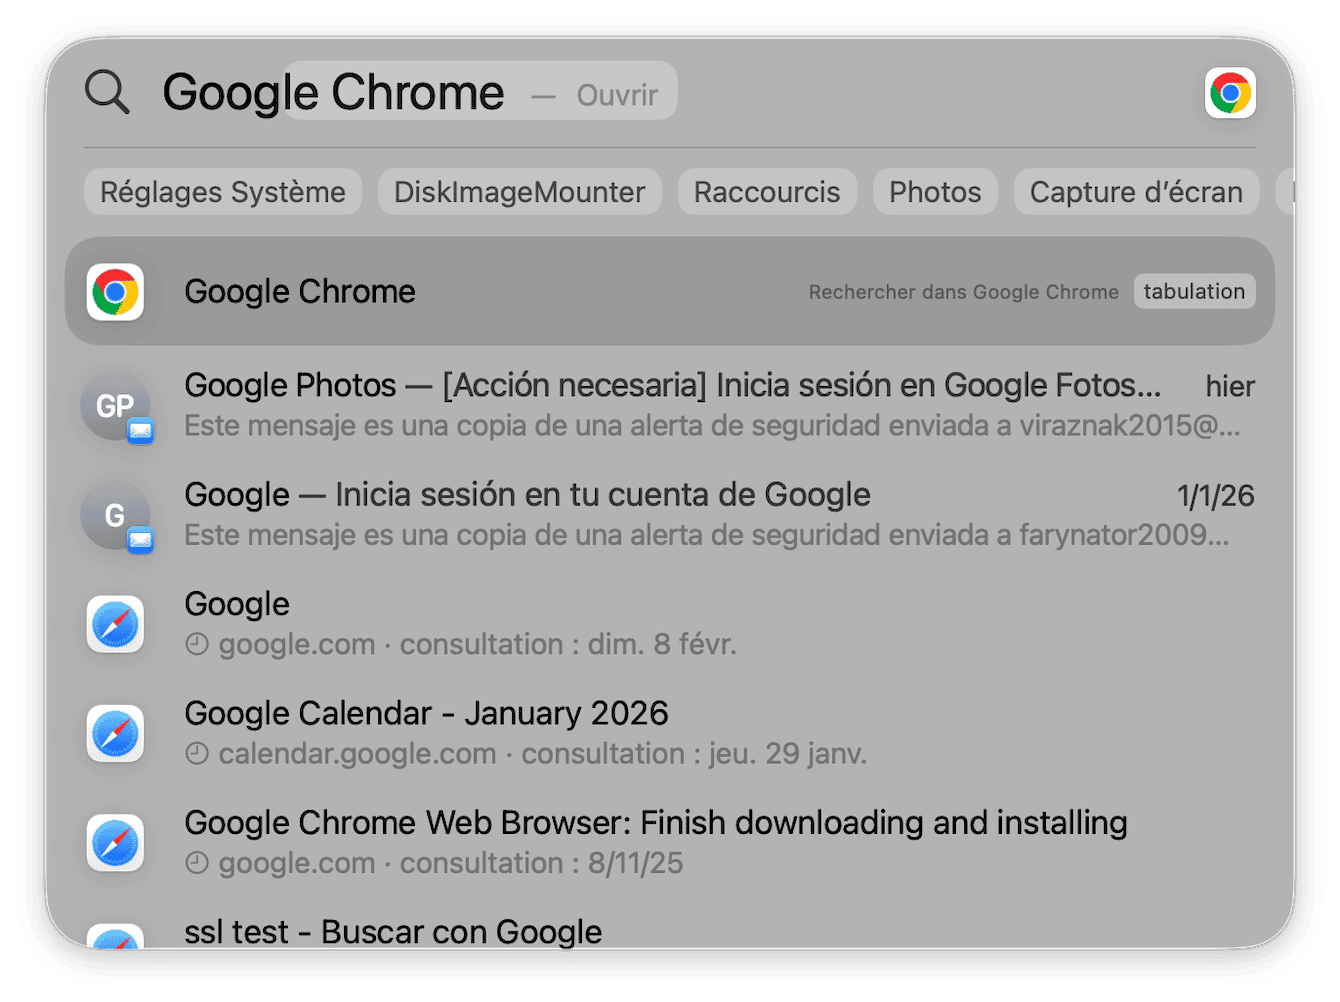The height and width of the screenshot is (1002, 1340).
Task: Click the tabulation key hint badge
Action: tap(1194, 291)
